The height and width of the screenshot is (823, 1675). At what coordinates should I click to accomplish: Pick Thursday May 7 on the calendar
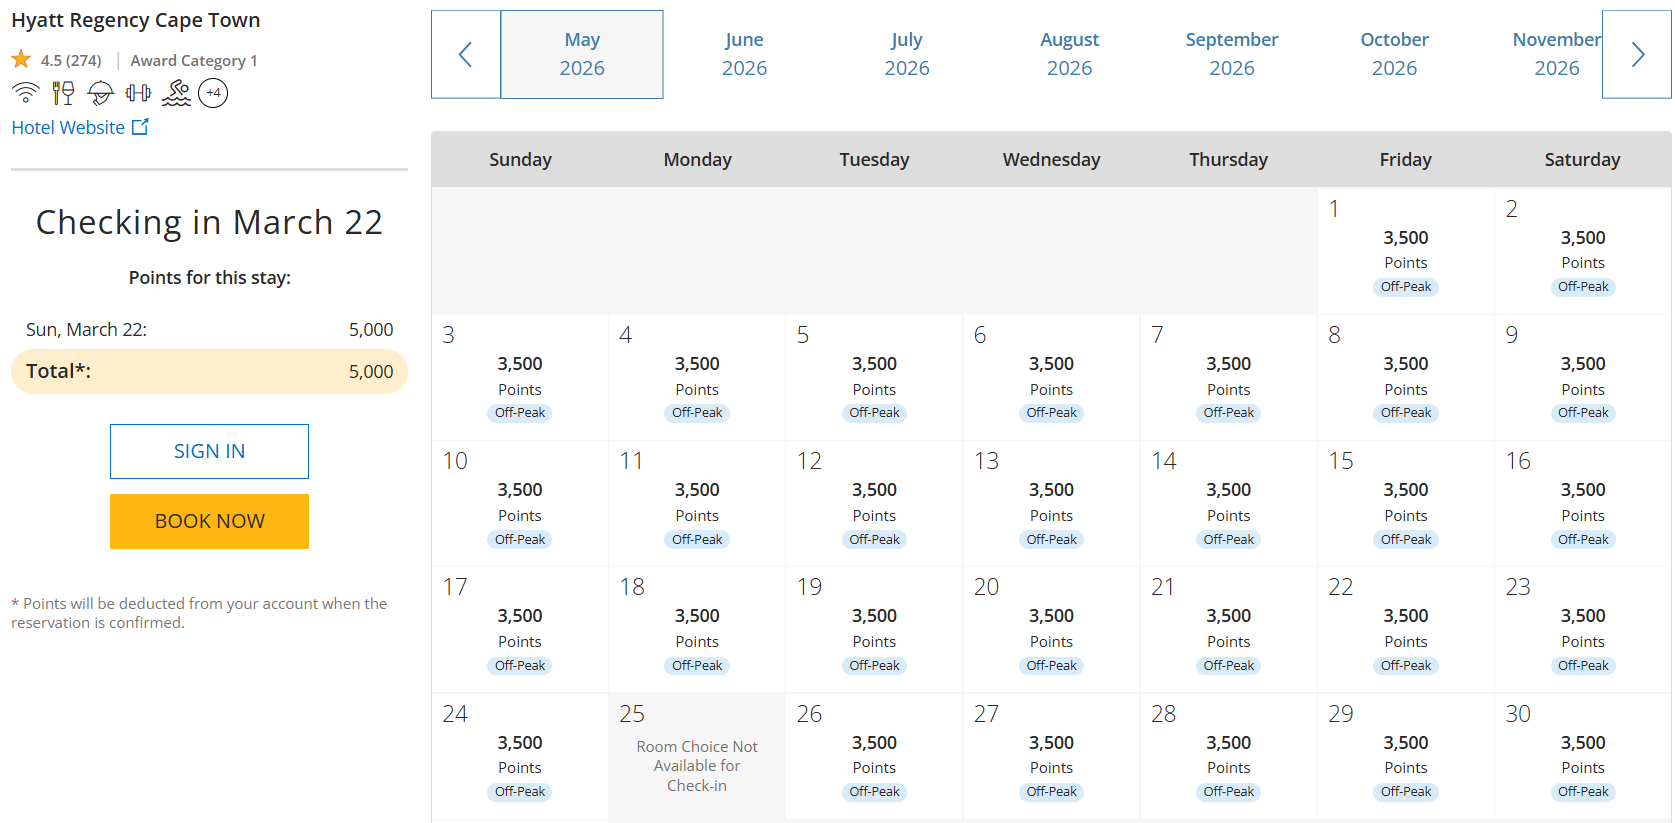click(1228, 378)
